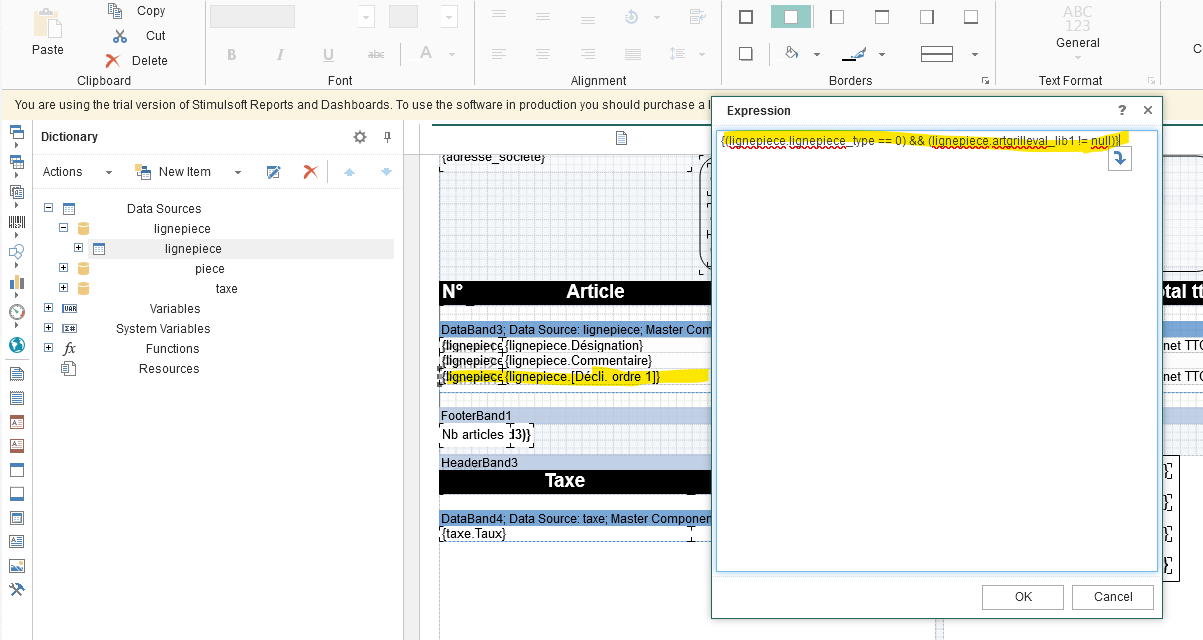Image resolution: width=1203 pixels, height=640 pixels.
Task: Toggle Underline formatting
Action: pyautogui.click(x=328, y=55)
